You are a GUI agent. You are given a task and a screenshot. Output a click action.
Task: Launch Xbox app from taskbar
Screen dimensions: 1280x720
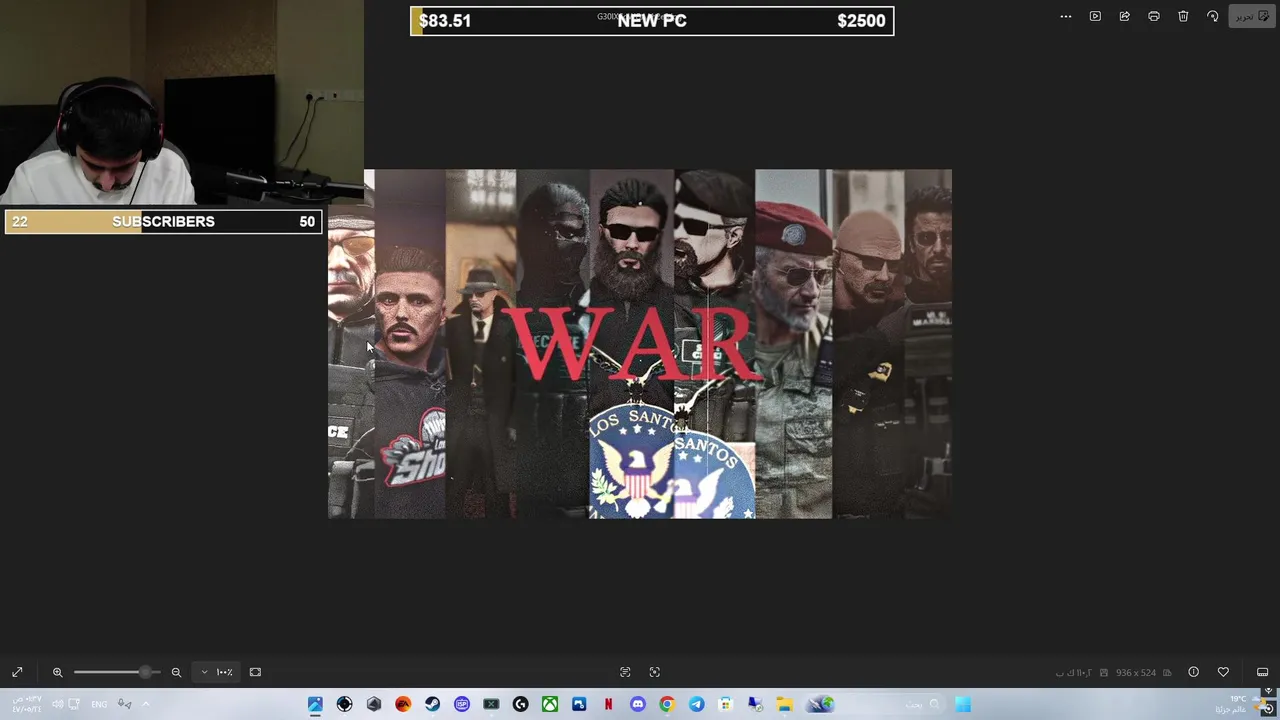(x=550, y=704)
